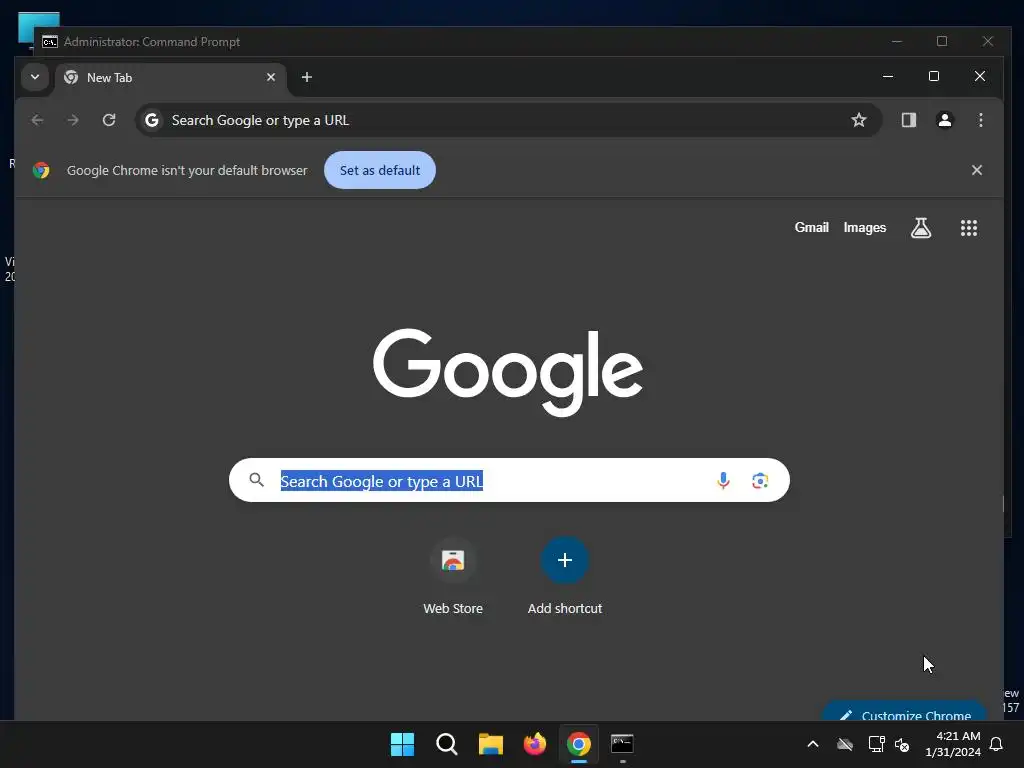Open Search Labs flask icon
The image size is (1024, 768).
pos(921,228)
